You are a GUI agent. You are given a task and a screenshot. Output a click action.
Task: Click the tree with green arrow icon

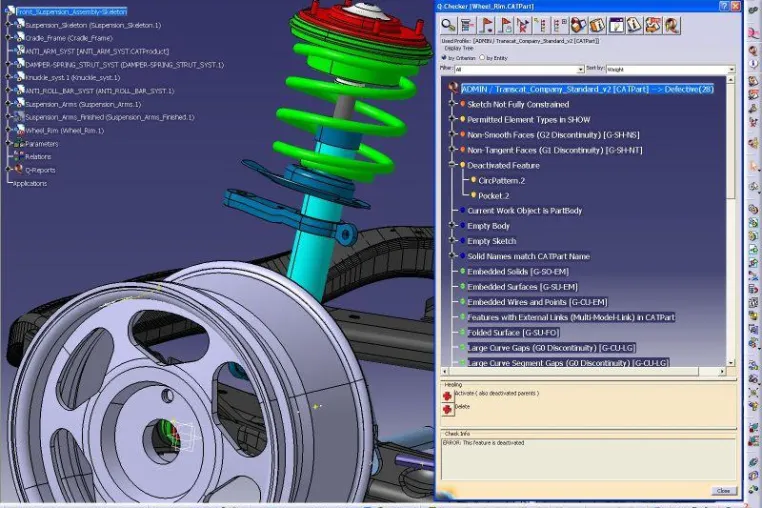tap(541, 25)
